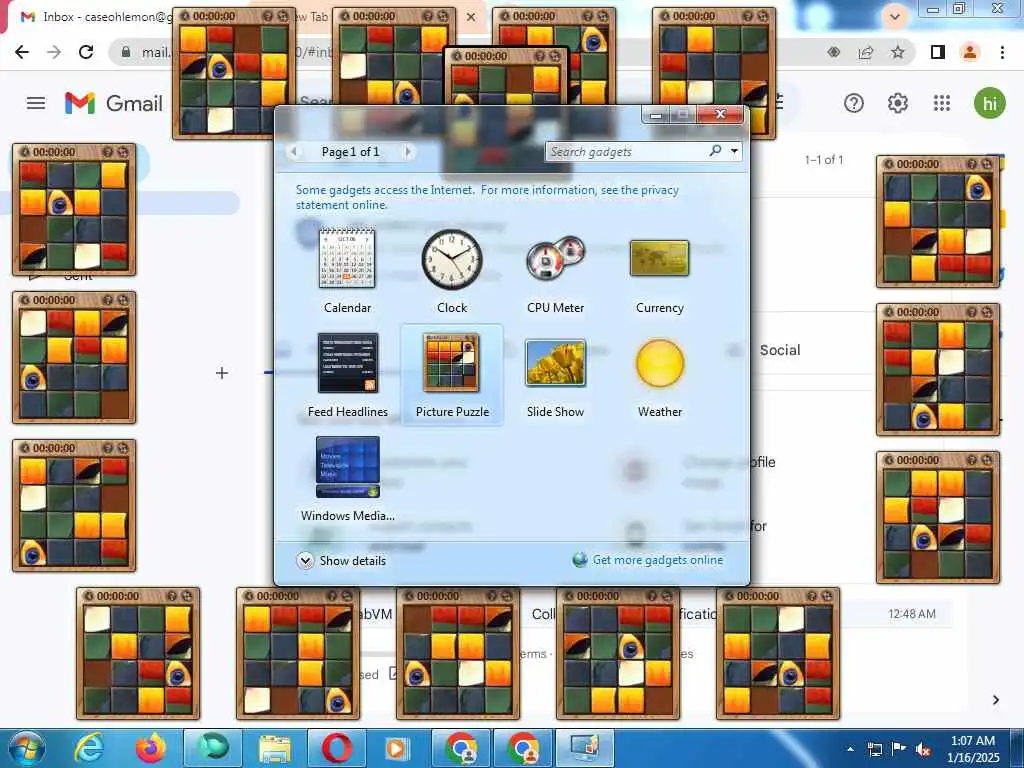Open Gmail main menu hamburger icon

(36, 103)
